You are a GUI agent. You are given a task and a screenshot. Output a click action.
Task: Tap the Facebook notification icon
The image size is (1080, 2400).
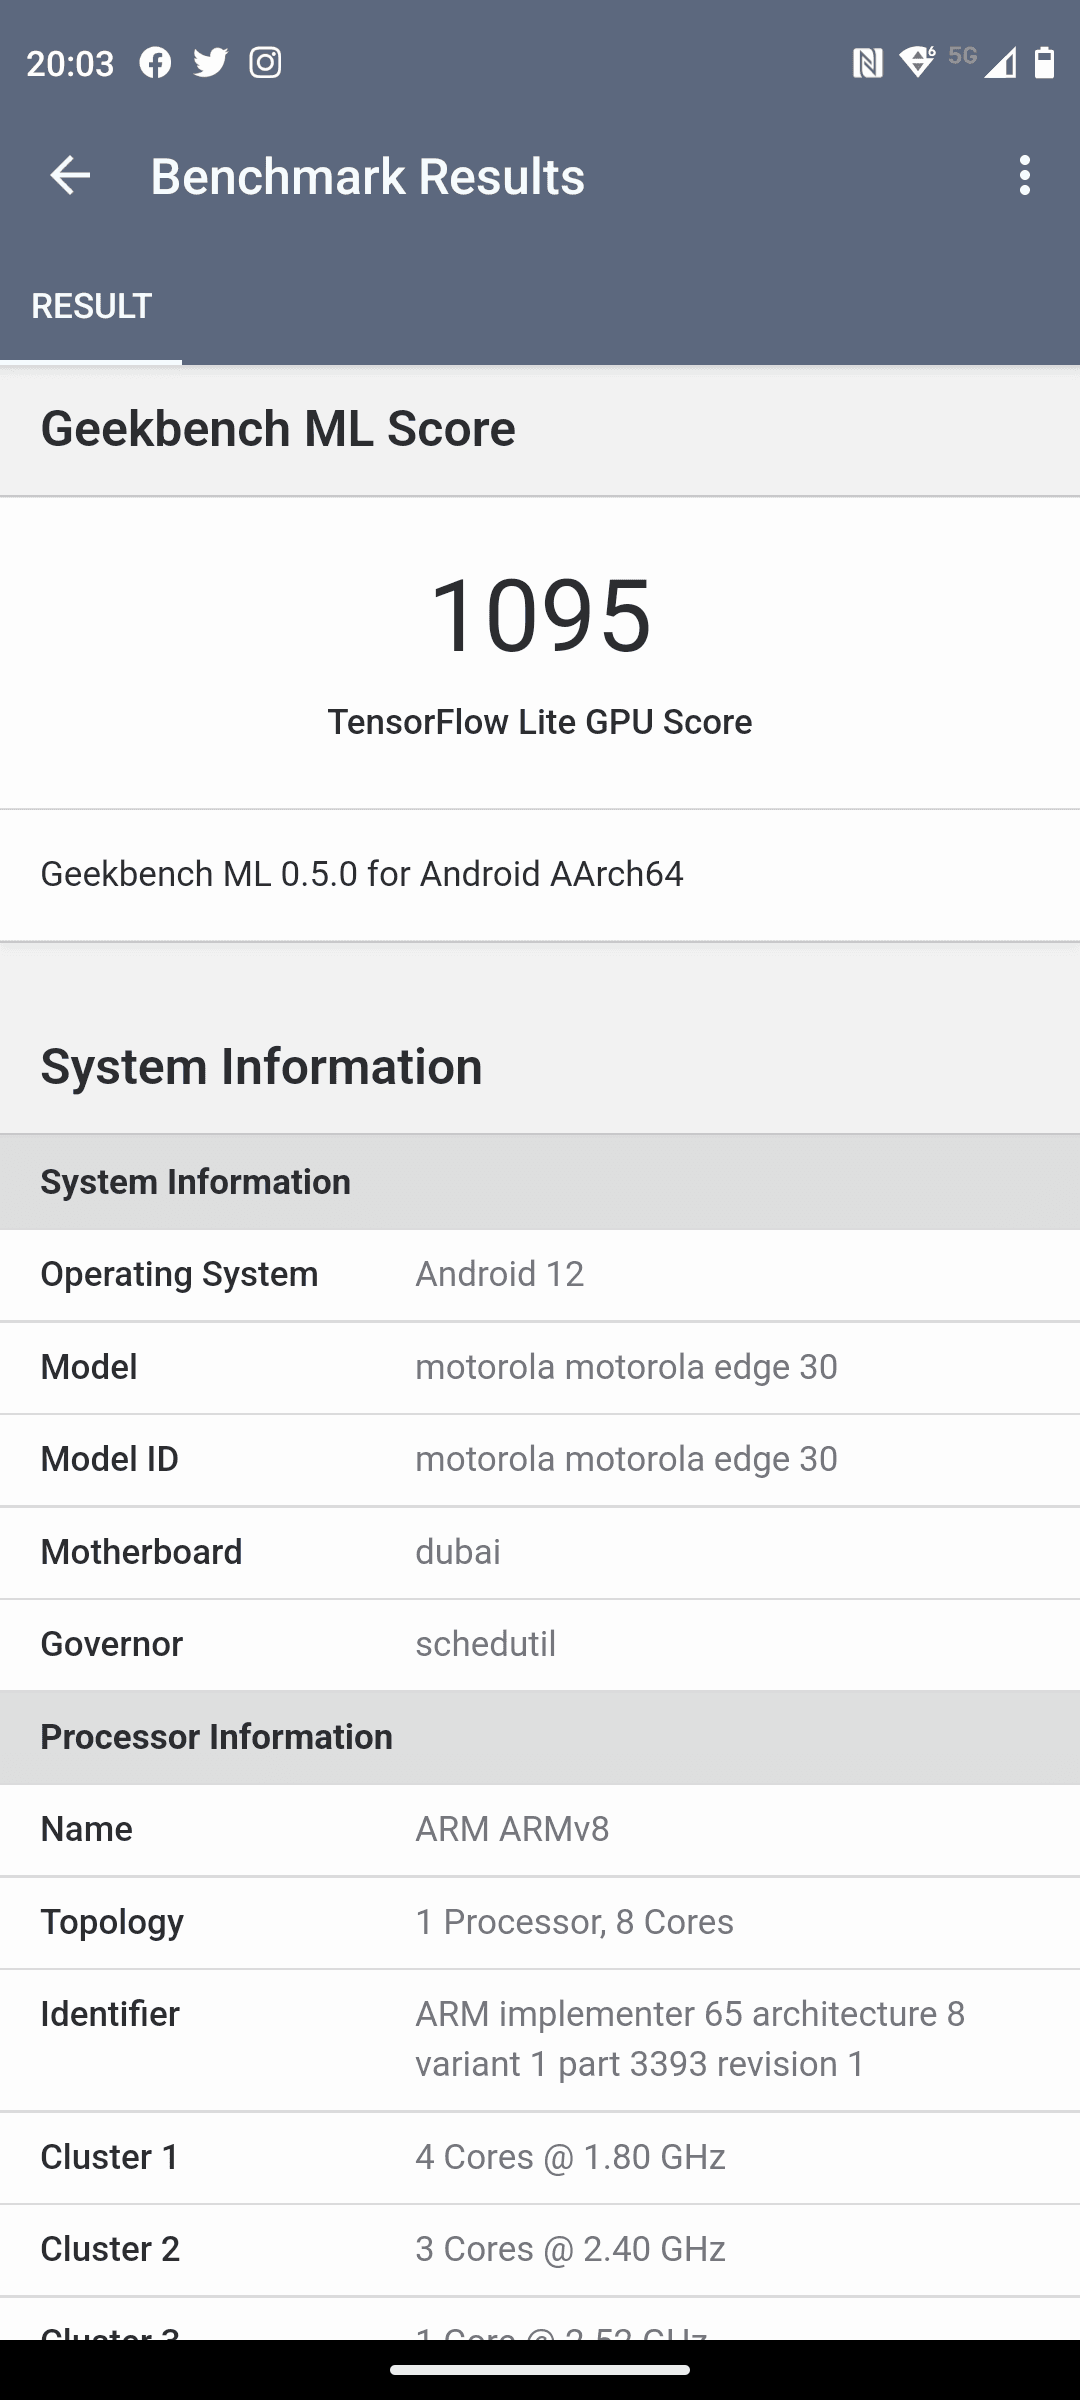[x=155, y=63]
